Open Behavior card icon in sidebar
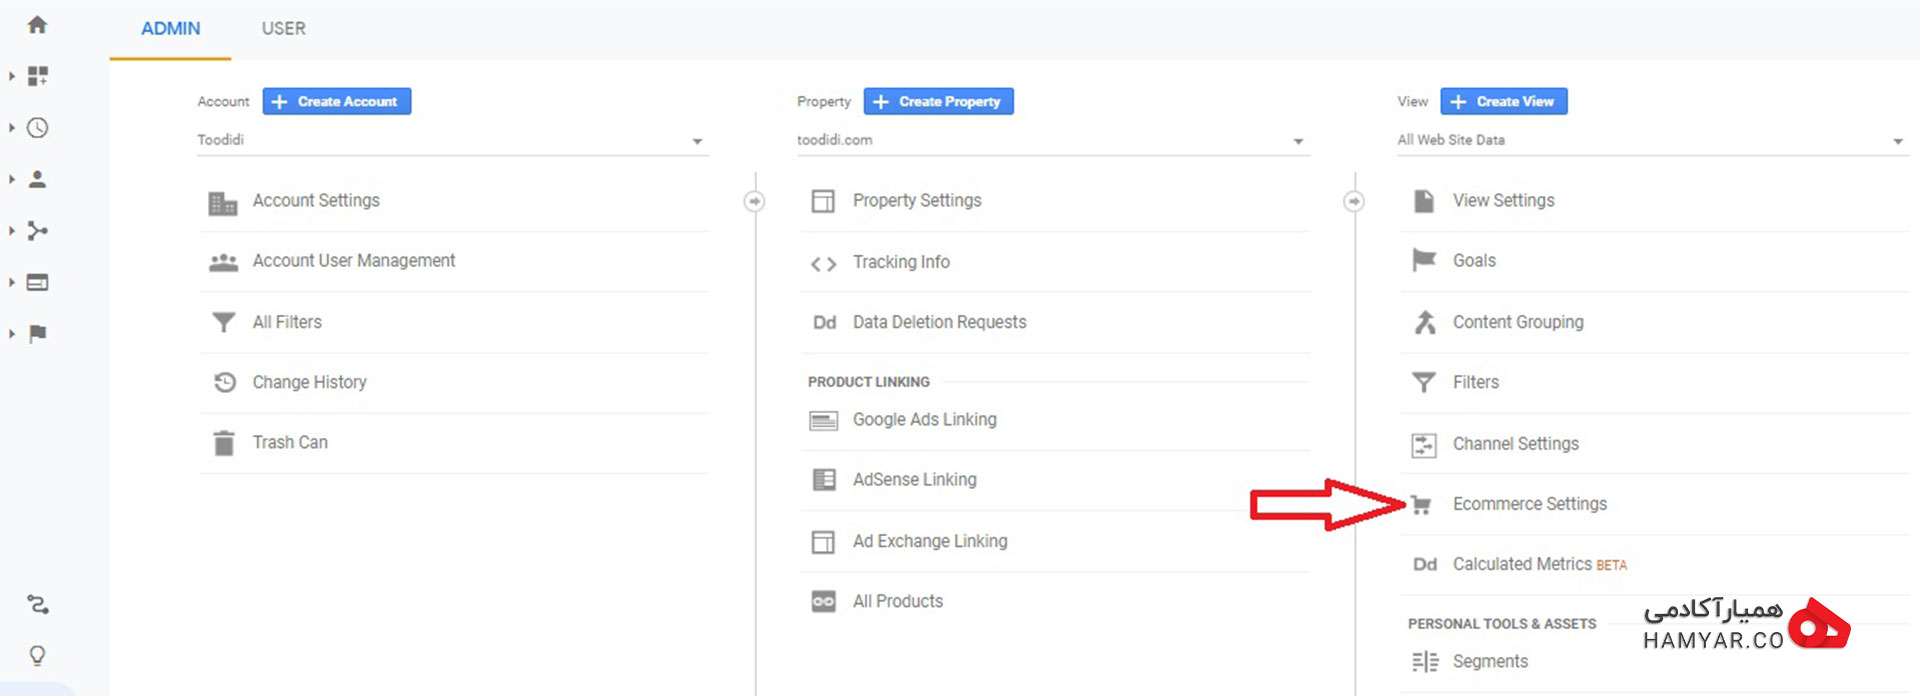Viewport: 1920px width, 696px height. (37, 283)
